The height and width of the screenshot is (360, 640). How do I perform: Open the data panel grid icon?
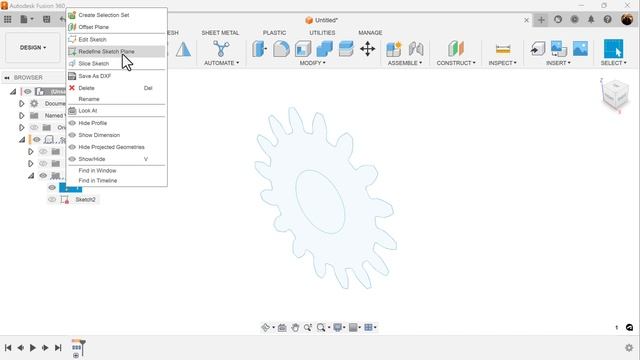[8, 19]
